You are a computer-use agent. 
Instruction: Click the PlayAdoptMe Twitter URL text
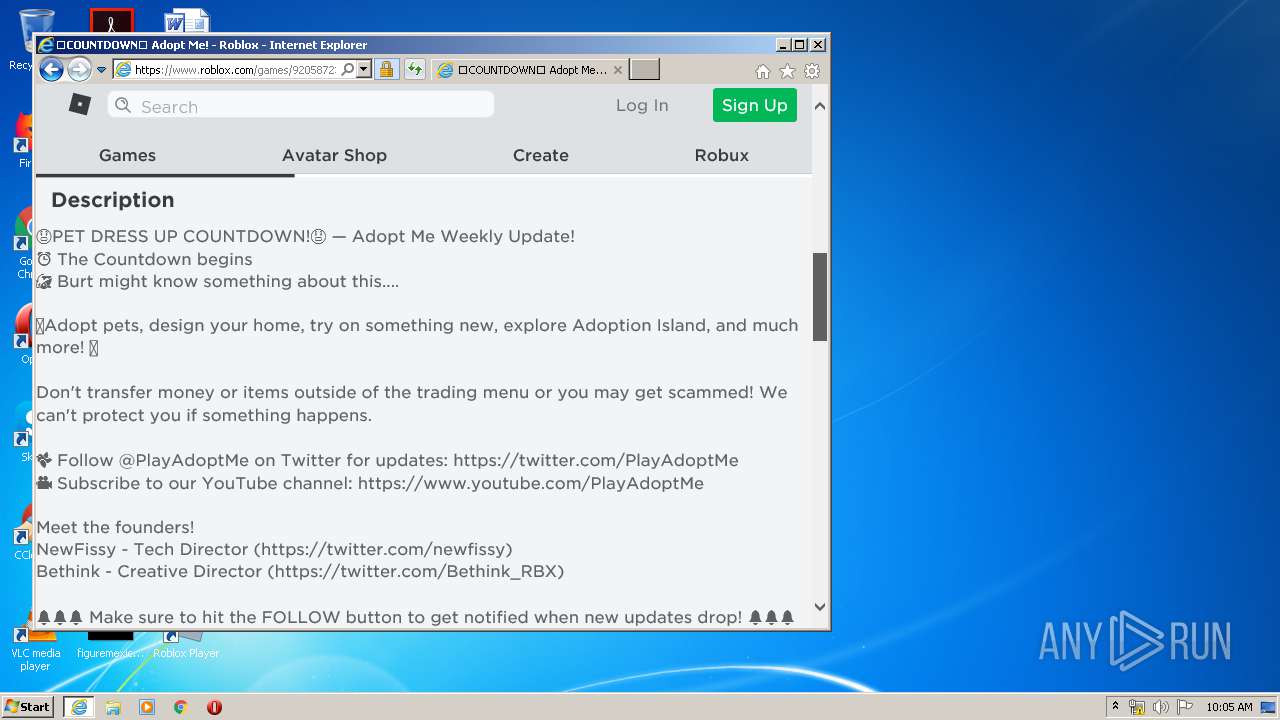pos(596,460)
